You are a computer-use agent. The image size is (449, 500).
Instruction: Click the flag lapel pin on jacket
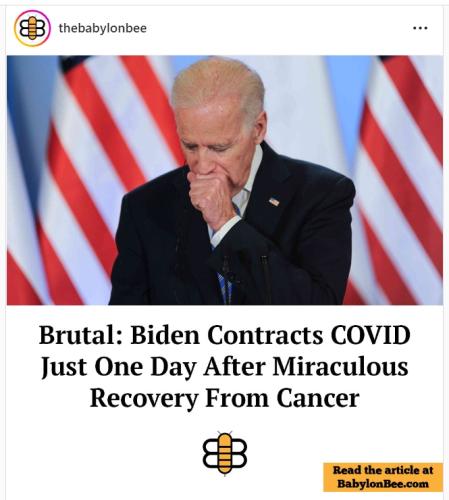[274, 201]
